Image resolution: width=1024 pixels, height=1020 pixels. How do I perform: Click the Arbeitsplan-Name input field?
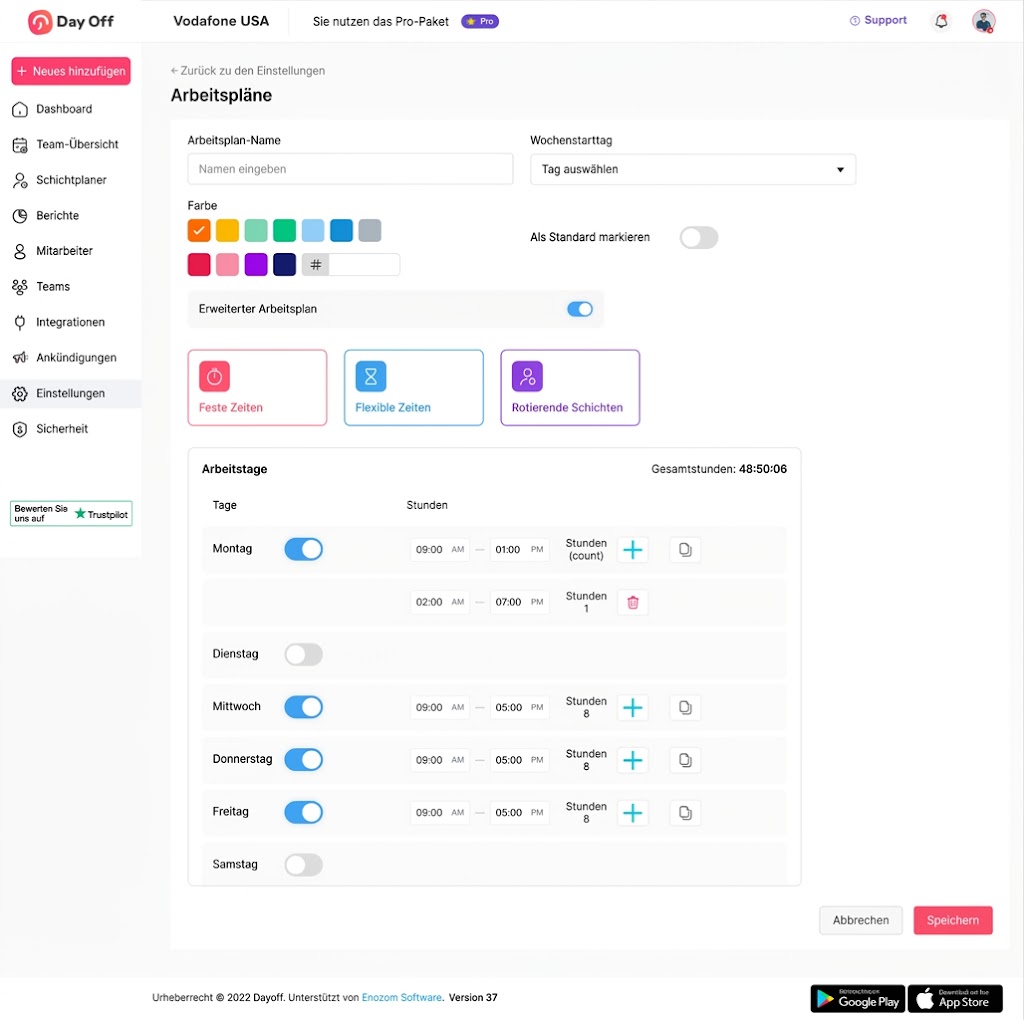350,169
